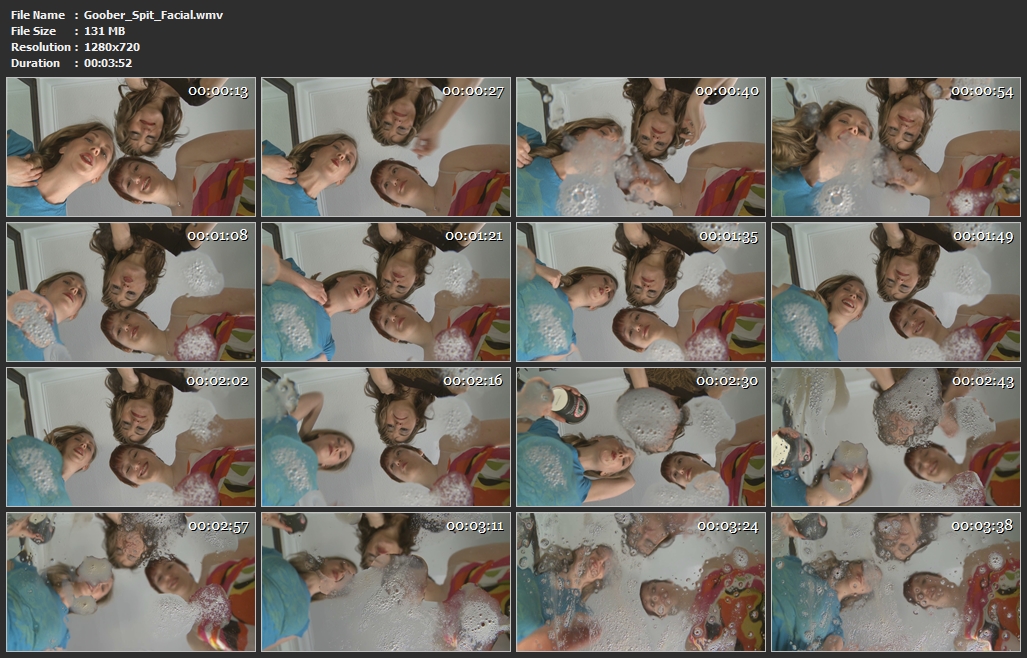The image size is (1027, 658).
Task: Click the frame stamped 00:00:54
Action: [896, 147]
